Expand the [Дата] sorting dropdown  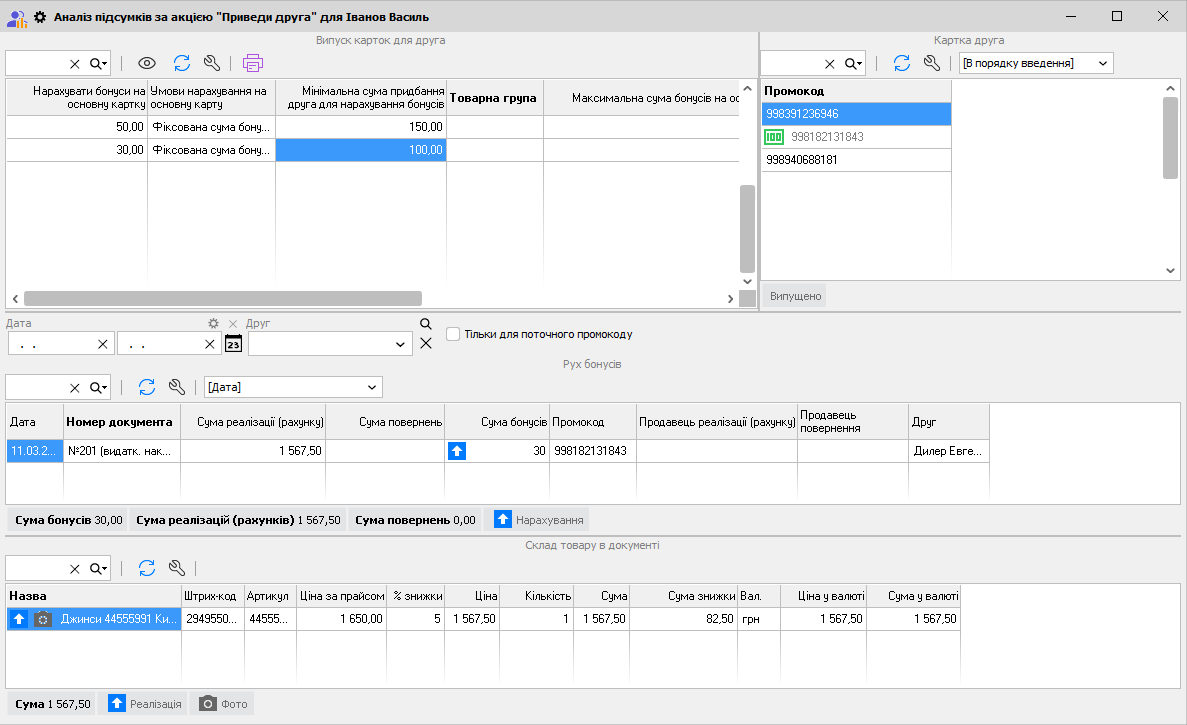pos(372,387)
